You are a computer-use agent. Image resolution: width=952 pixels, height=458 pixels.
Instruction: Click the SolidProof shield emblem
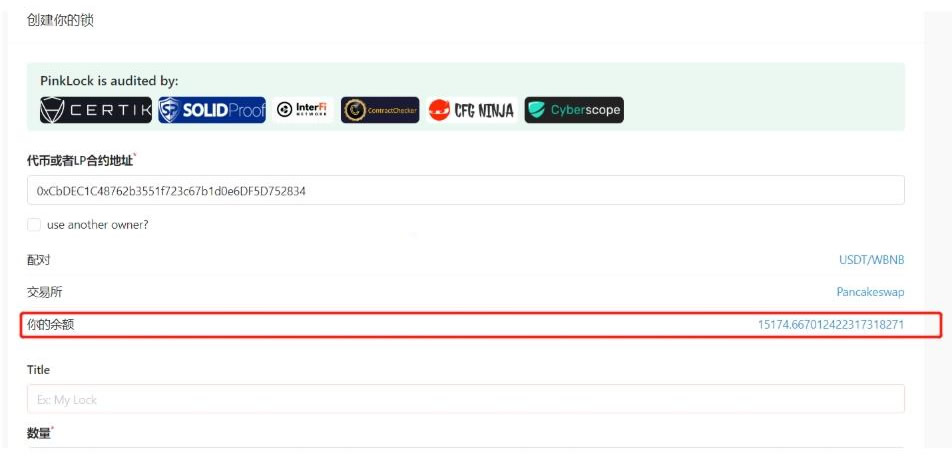(x=169, y=110)
